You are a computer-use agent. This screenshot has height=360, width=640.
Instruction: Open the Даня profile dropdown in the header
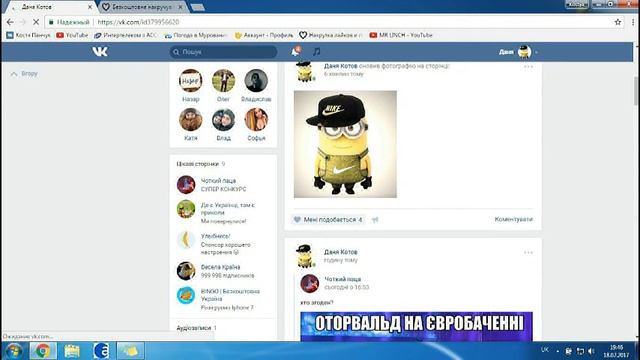[518, 52]
